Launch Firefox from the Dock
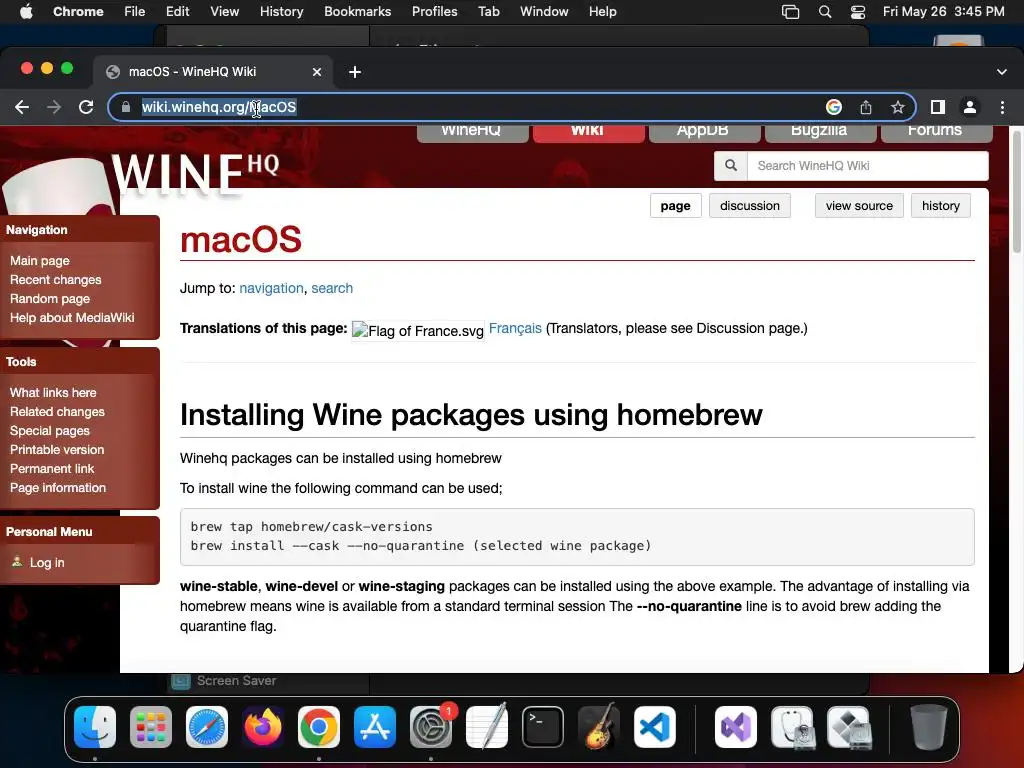The height and width of the screenshot is (768, 1024). [x=263, y=727]
